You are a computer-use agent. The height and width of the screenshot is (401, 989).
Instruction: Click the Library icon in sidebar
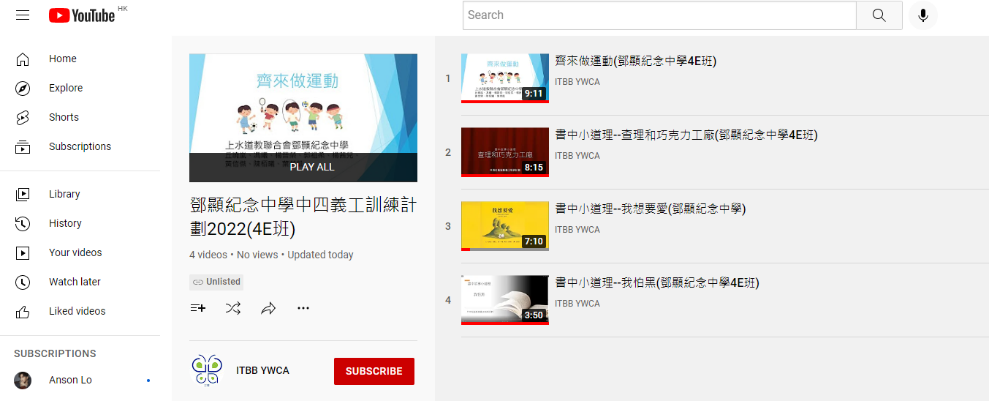coord(23,194)
